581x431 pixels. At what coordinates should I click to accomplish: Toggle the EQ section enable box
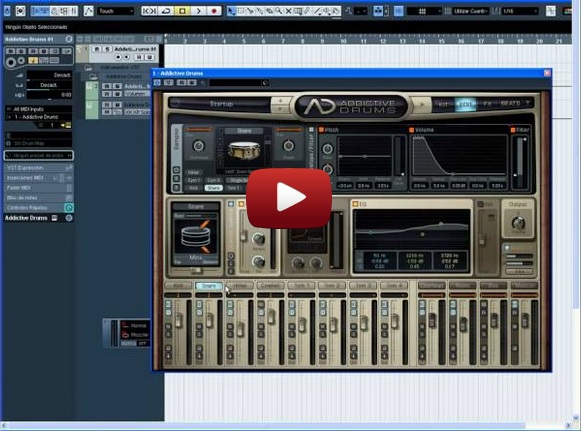(x=355, y=204)
